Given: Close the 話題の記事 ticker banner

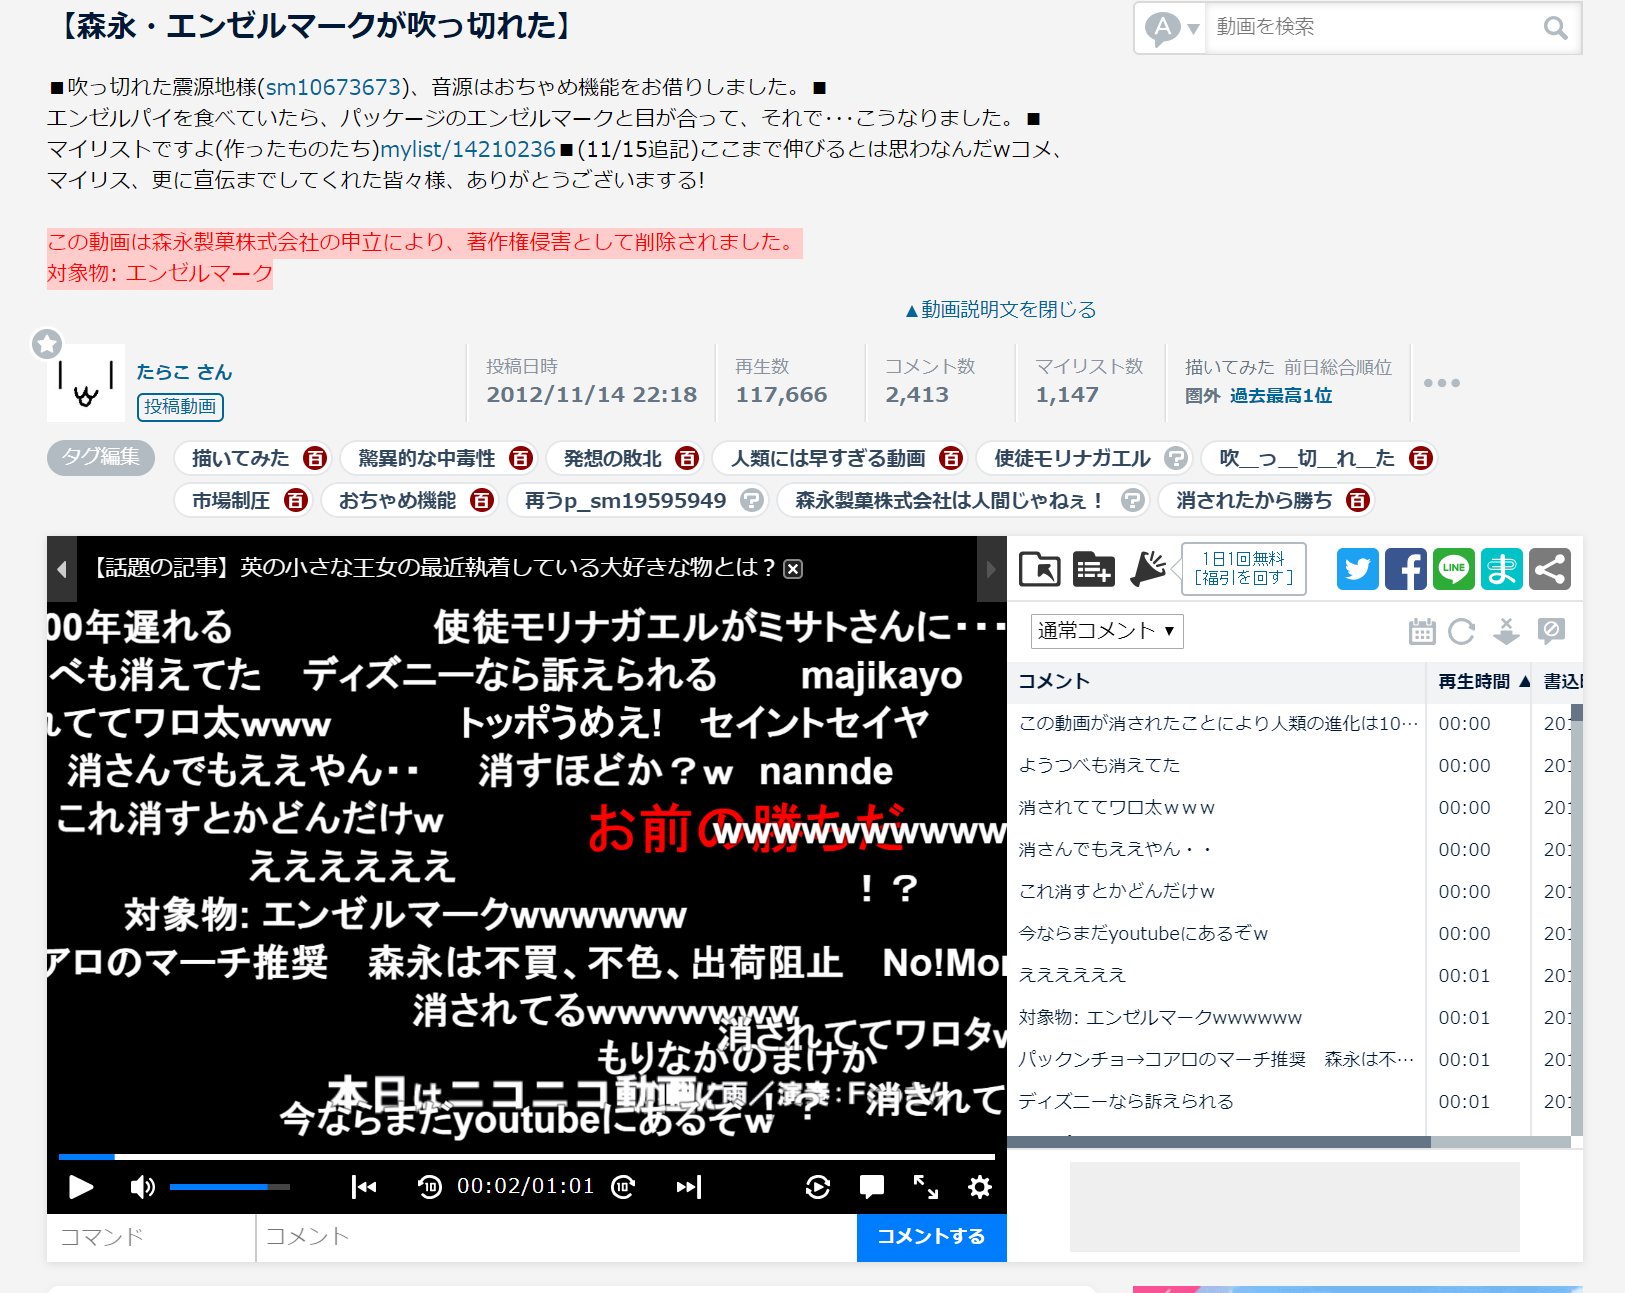Looking at the screenshot, I should pos(793,569).
